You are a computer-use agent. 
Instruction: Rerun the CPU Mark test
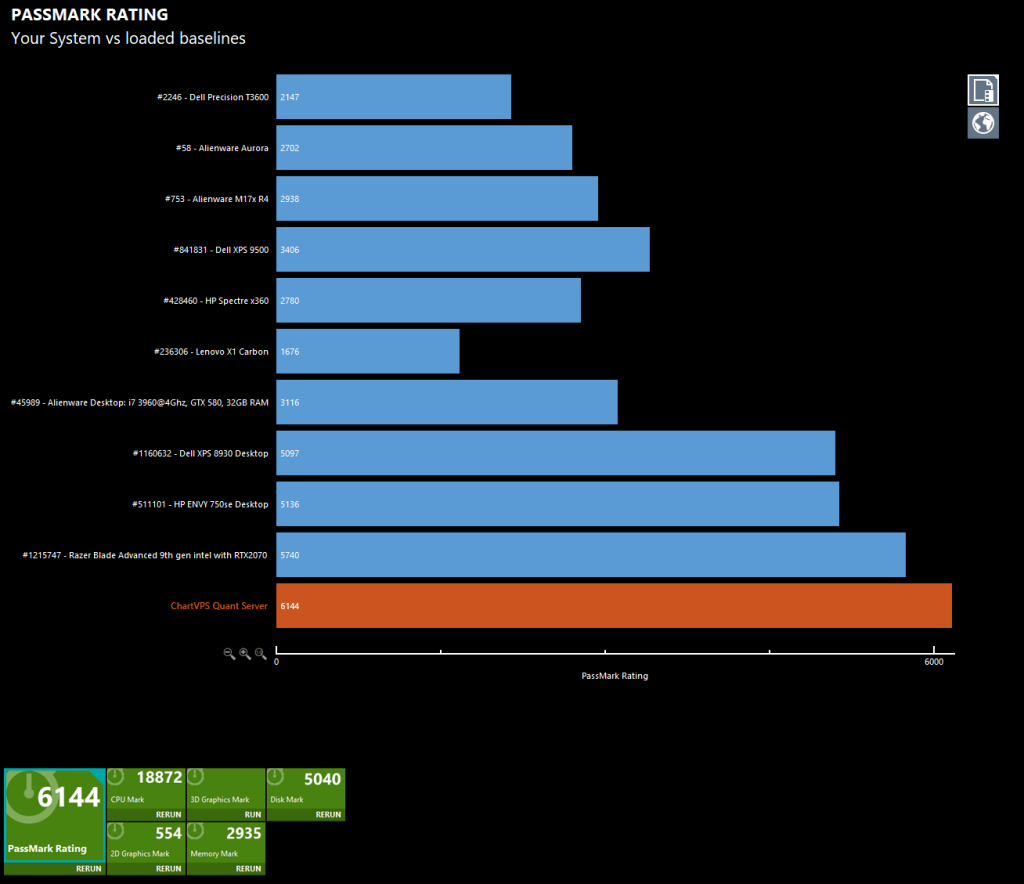pos(168,815)
